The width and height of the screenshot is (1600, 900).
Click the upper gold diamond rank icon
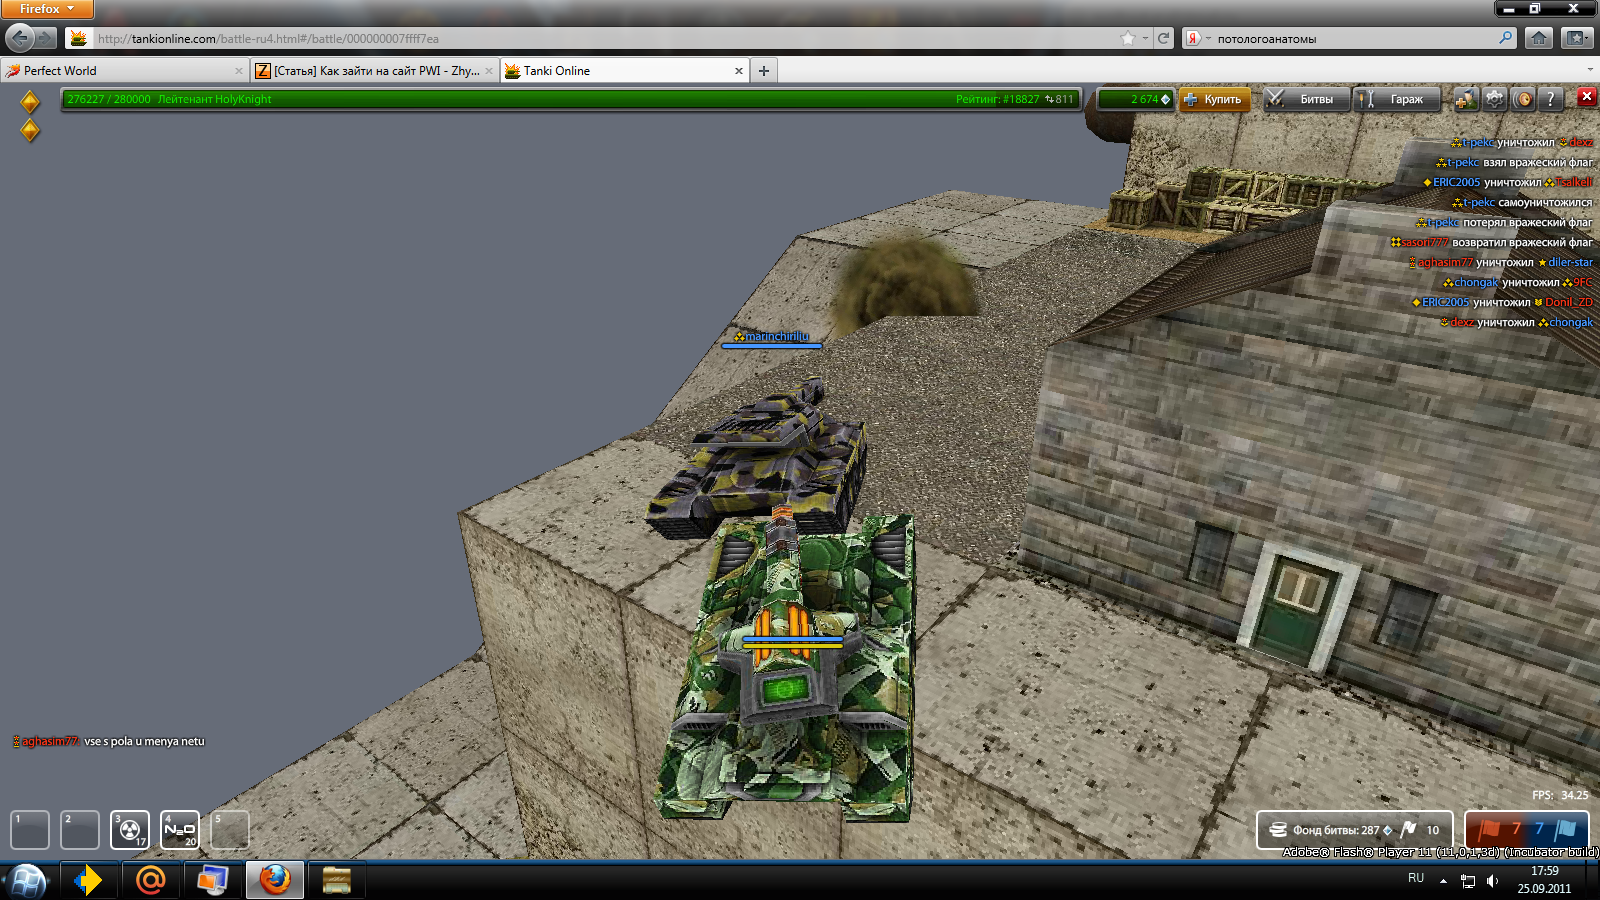30,102
